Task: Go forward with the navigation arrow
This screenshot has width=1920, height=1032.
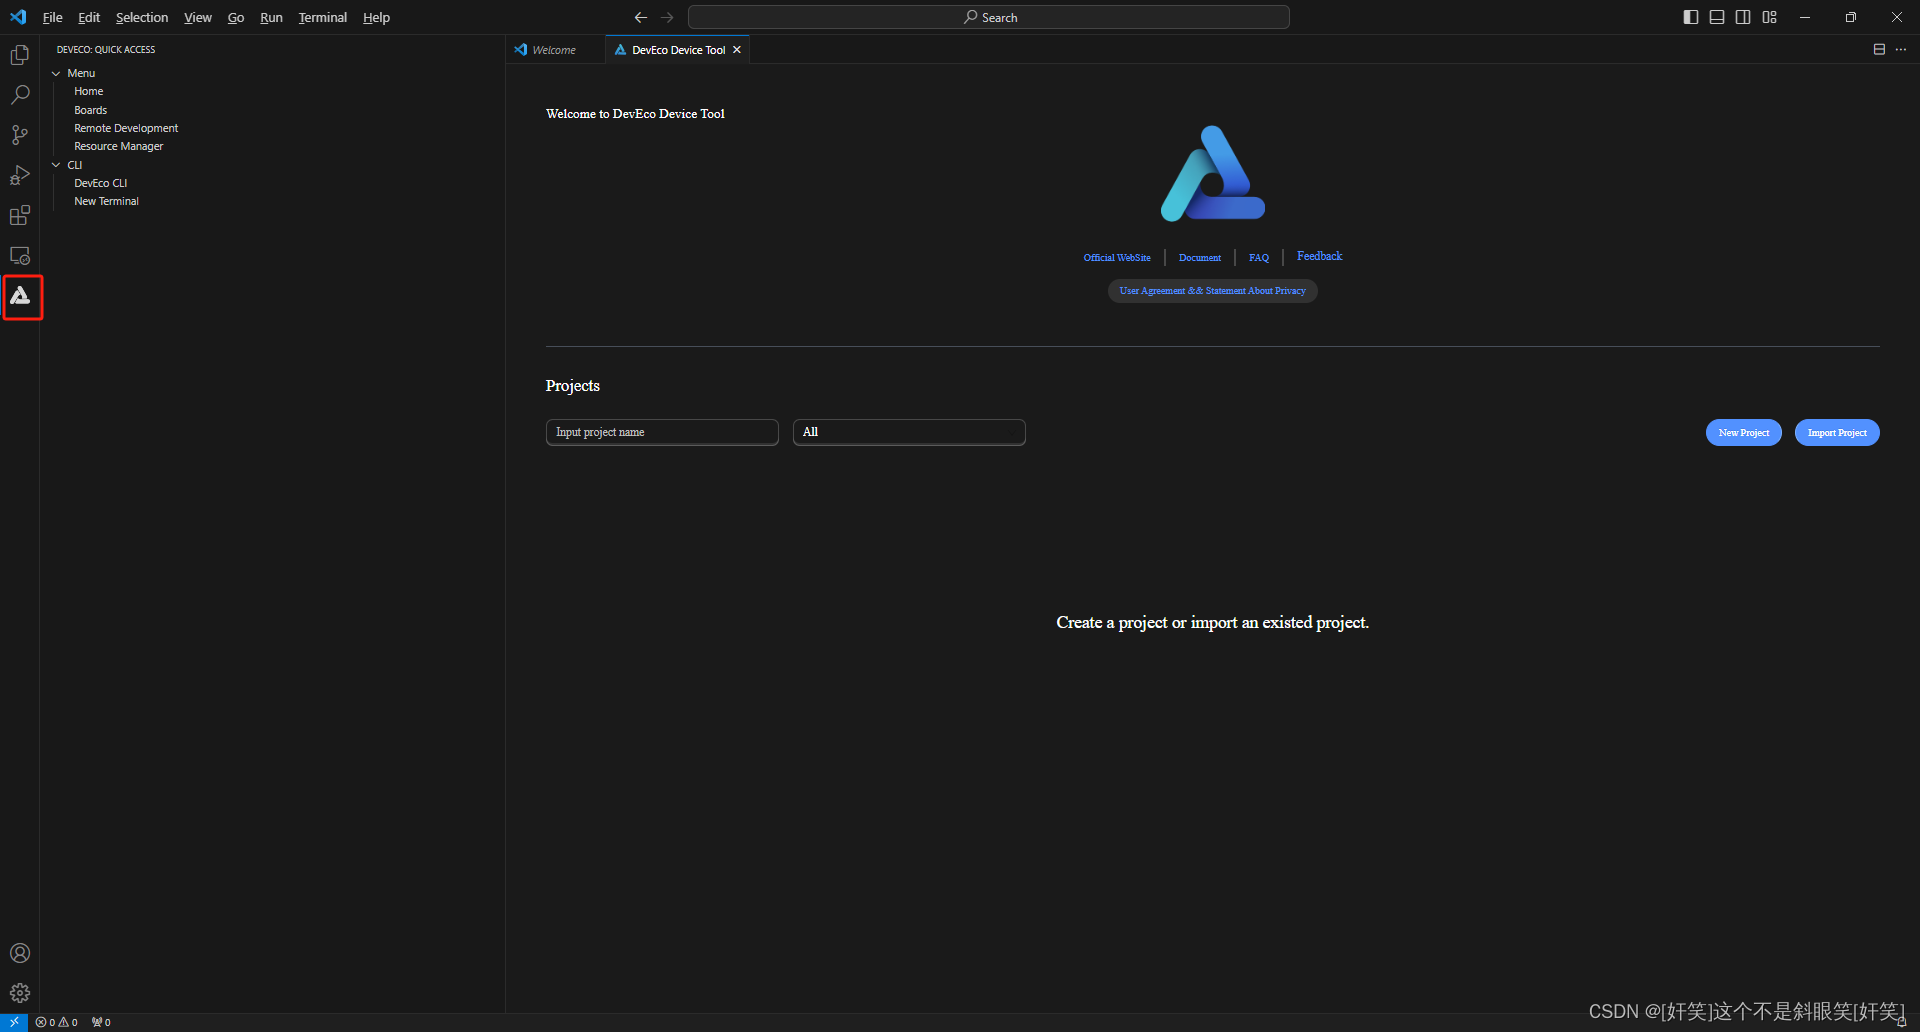Action: (x=667, y=17)
